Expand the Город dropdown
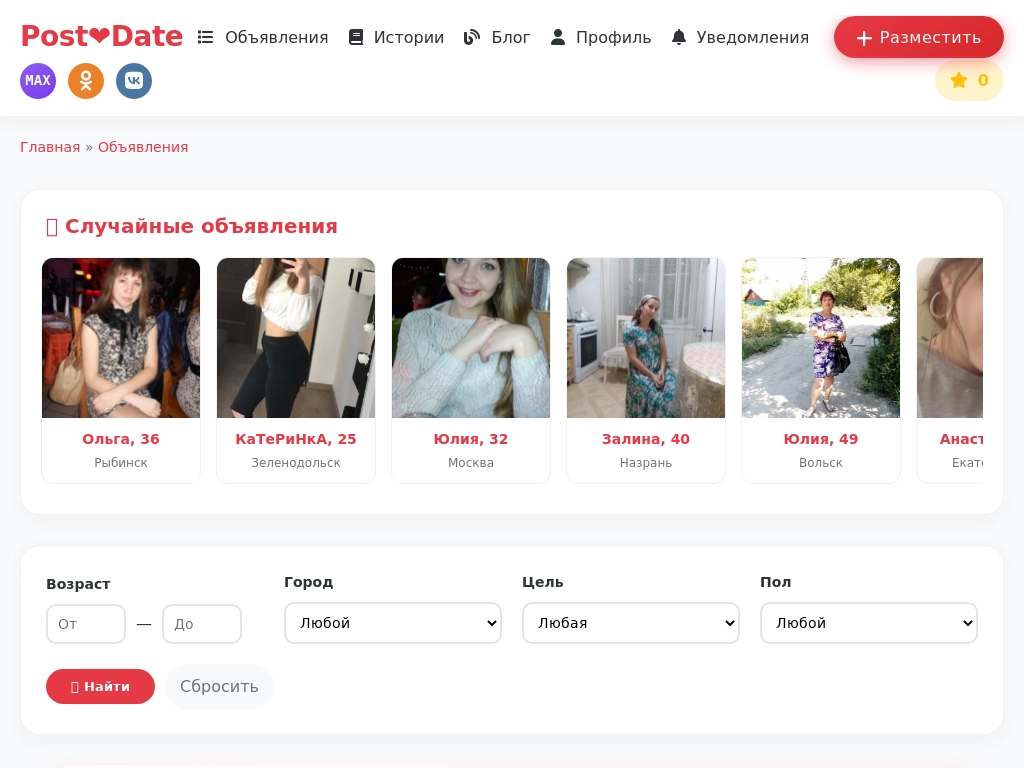This screenshot has height=768, width=1024. (392, 623)
